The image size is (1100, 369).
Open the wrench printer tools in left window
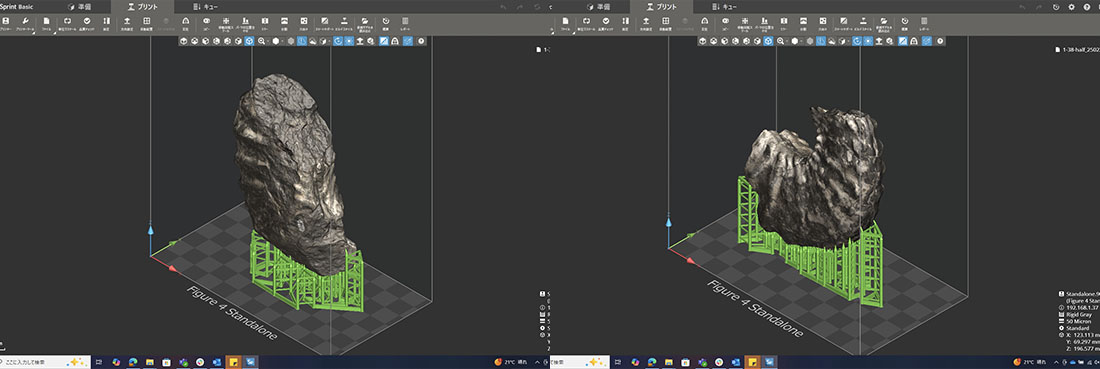click(26, 22)
